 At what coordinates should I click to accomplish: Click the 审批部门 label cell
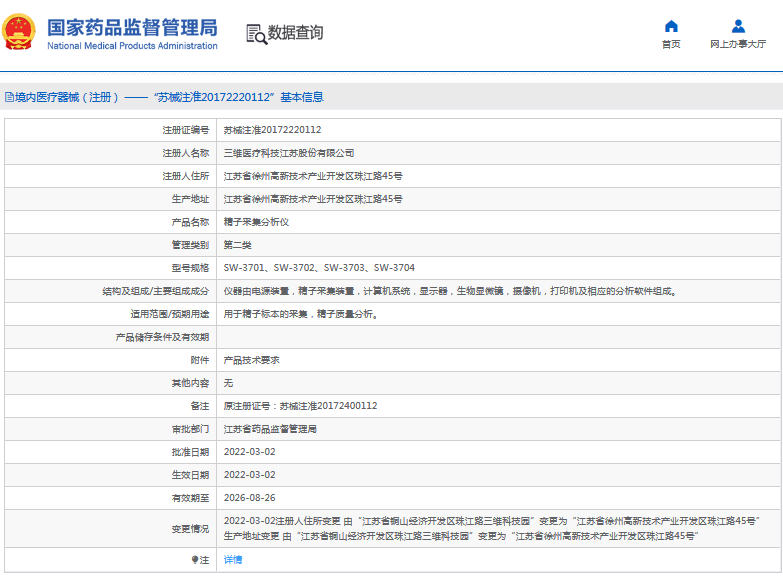click(x=111, y=429)
